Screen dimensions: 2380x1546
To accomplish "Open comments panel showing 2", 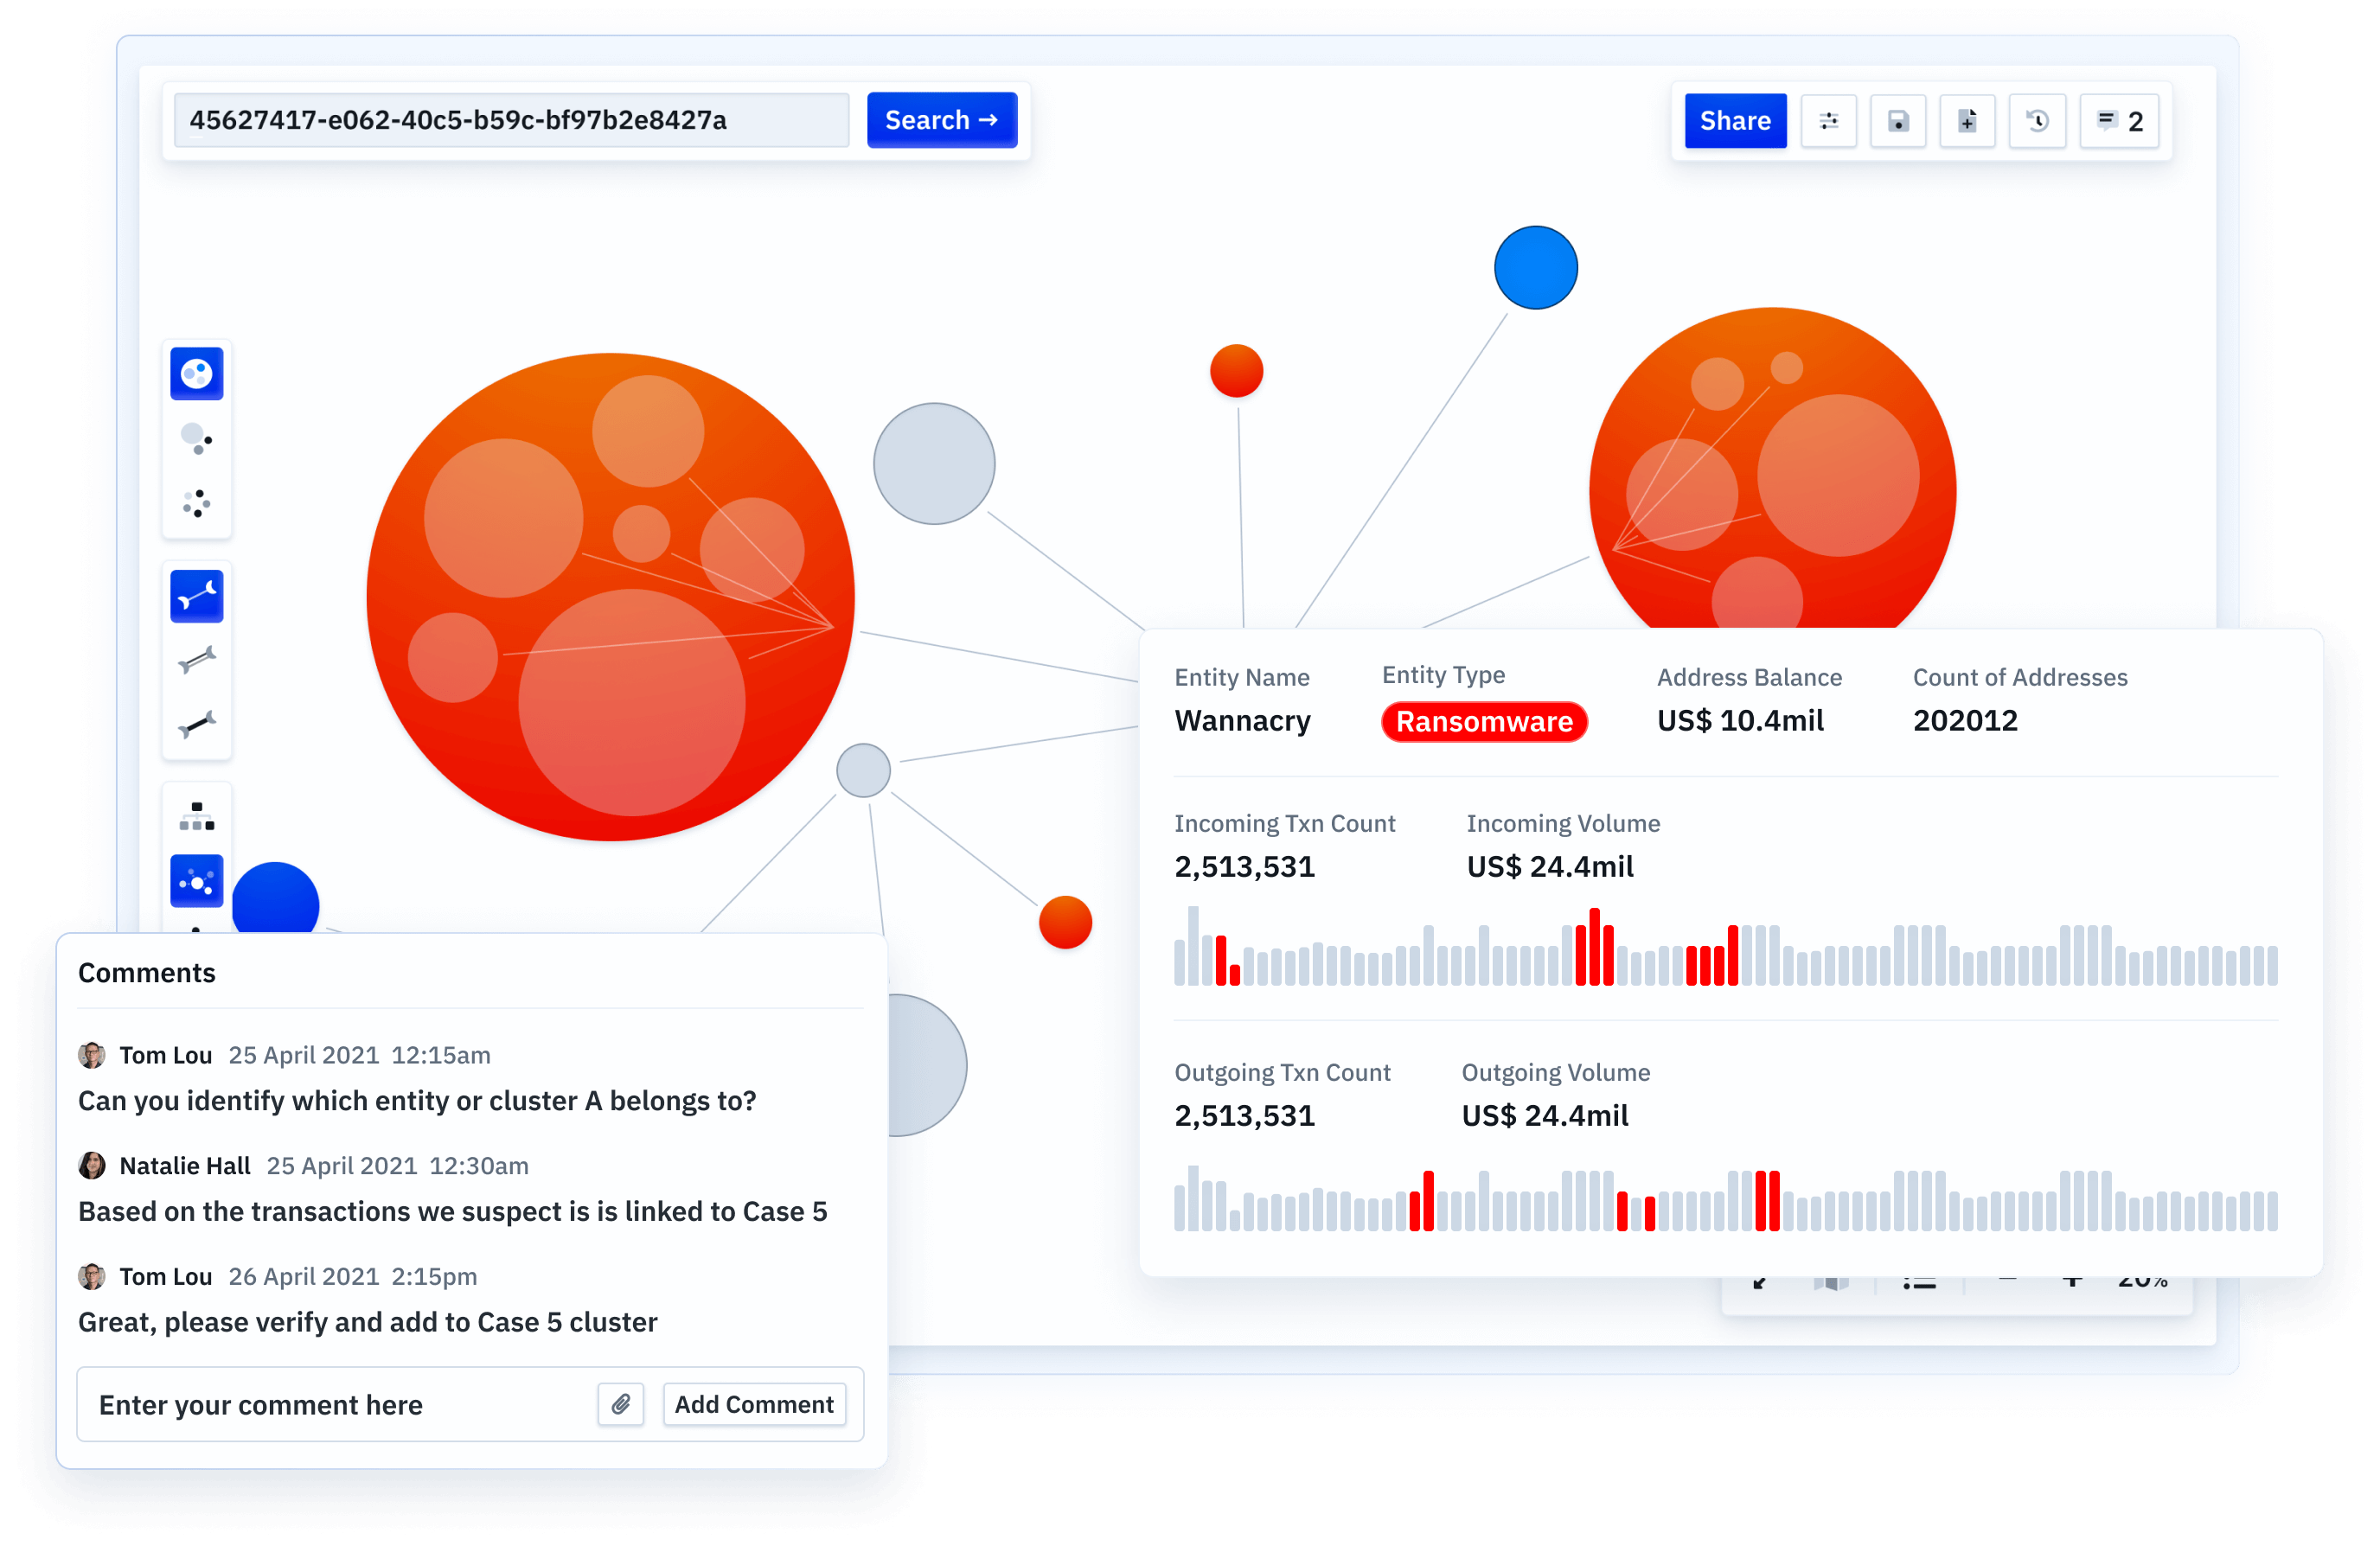I will click(x=2118, y=121).
